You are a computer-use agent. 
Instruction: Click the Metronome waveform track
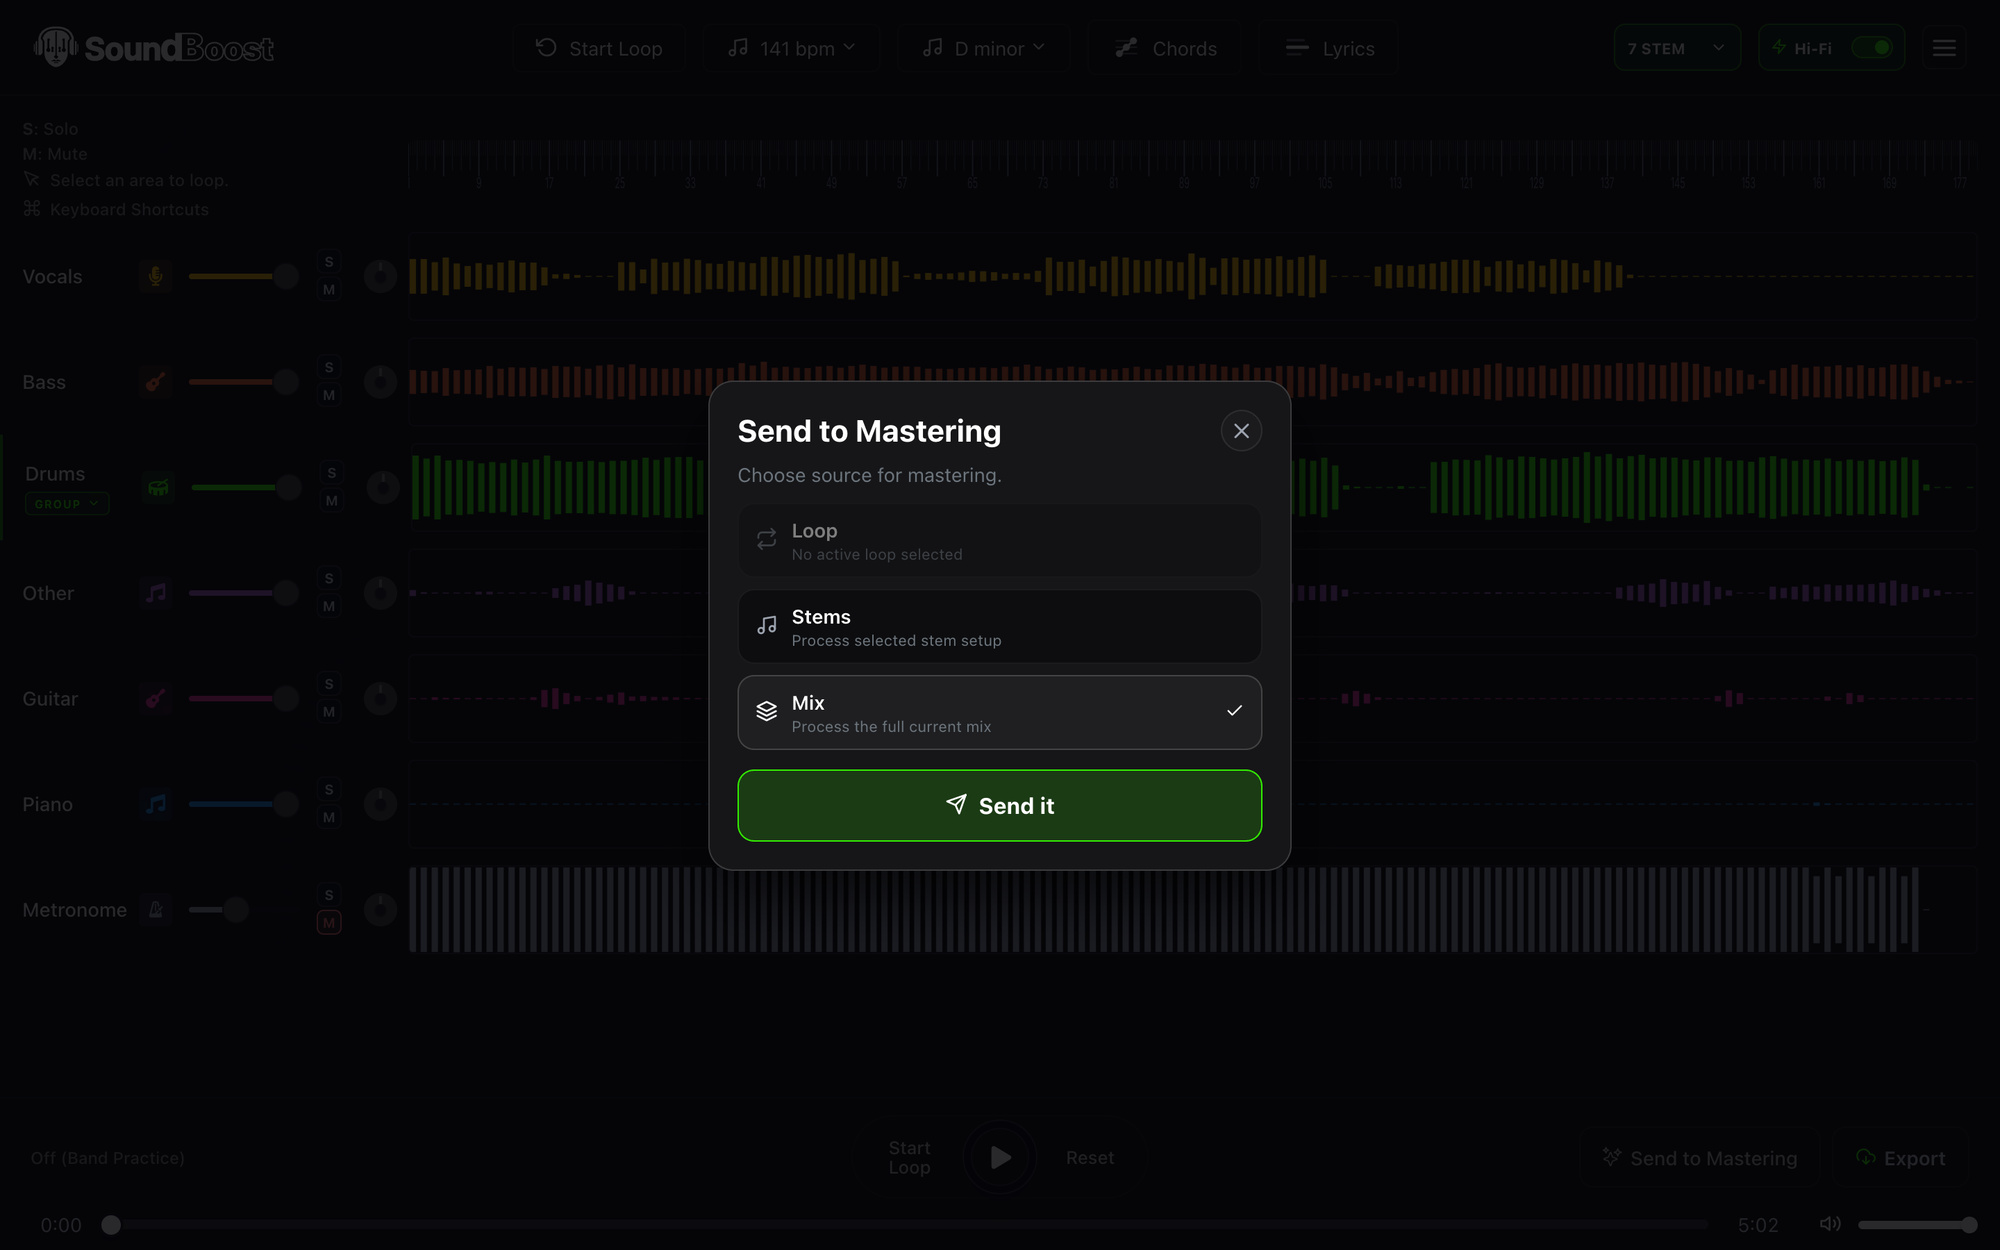(1192, 909)
